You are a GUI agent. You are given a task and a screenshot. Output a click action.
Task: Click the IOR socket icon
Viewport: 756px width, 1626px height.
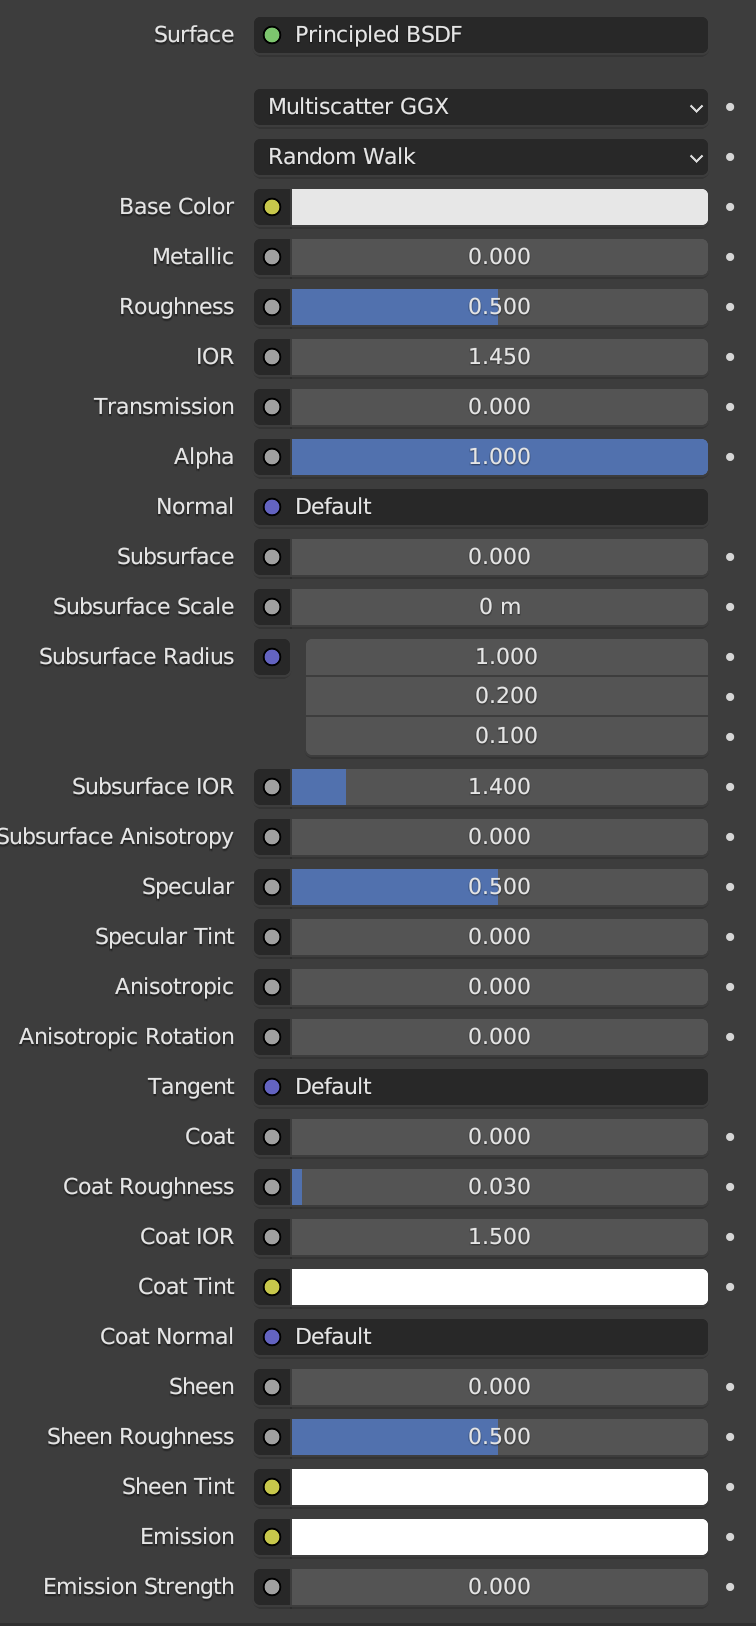(x=272, y=357)
